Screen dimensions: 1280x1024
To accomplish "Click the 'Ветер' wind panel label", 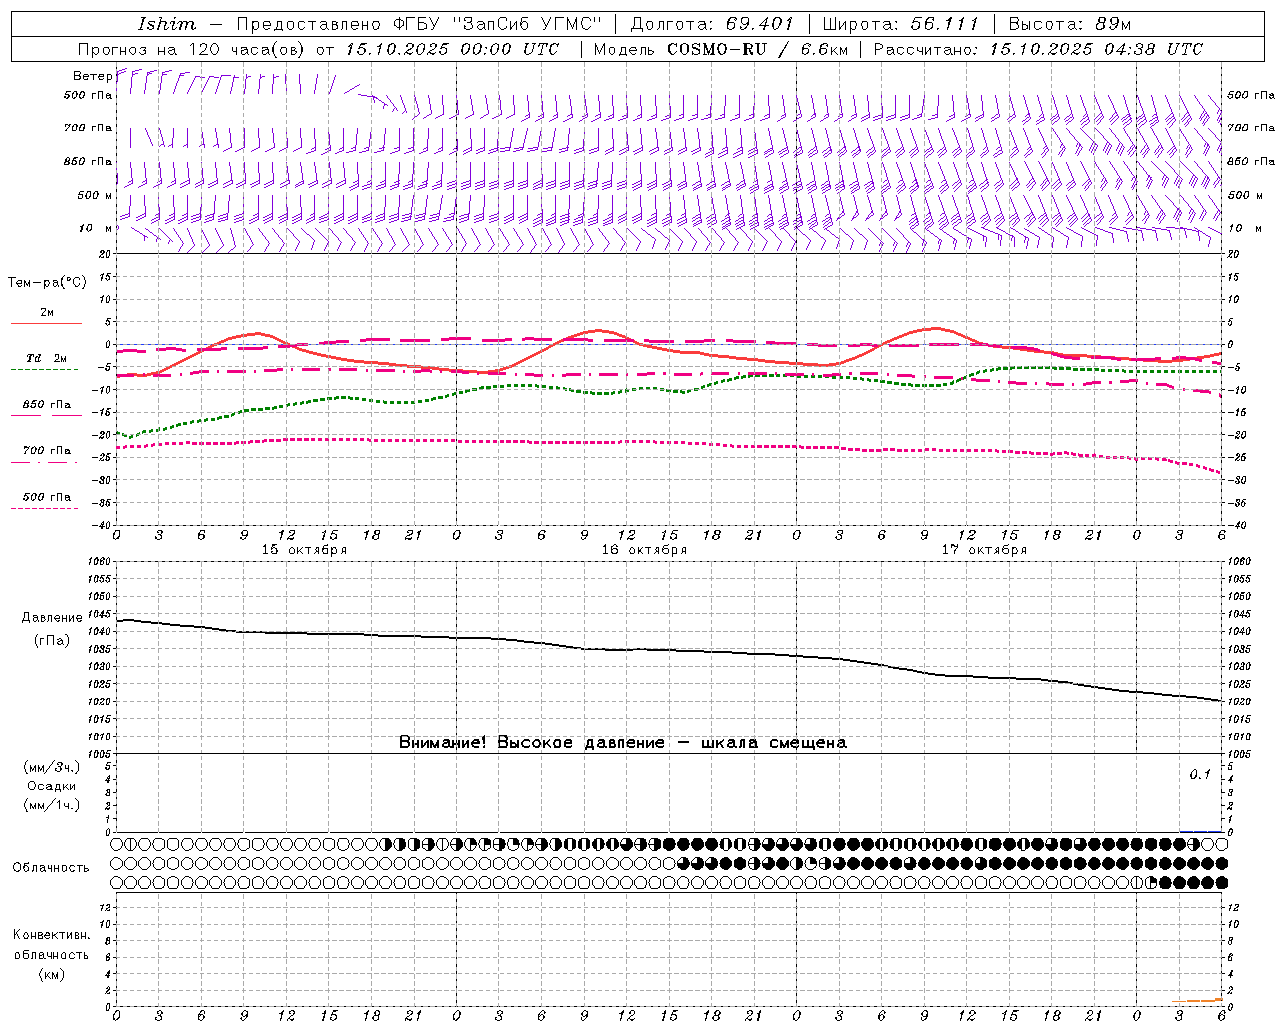I will pyautogui.click(x=92, y=76).
